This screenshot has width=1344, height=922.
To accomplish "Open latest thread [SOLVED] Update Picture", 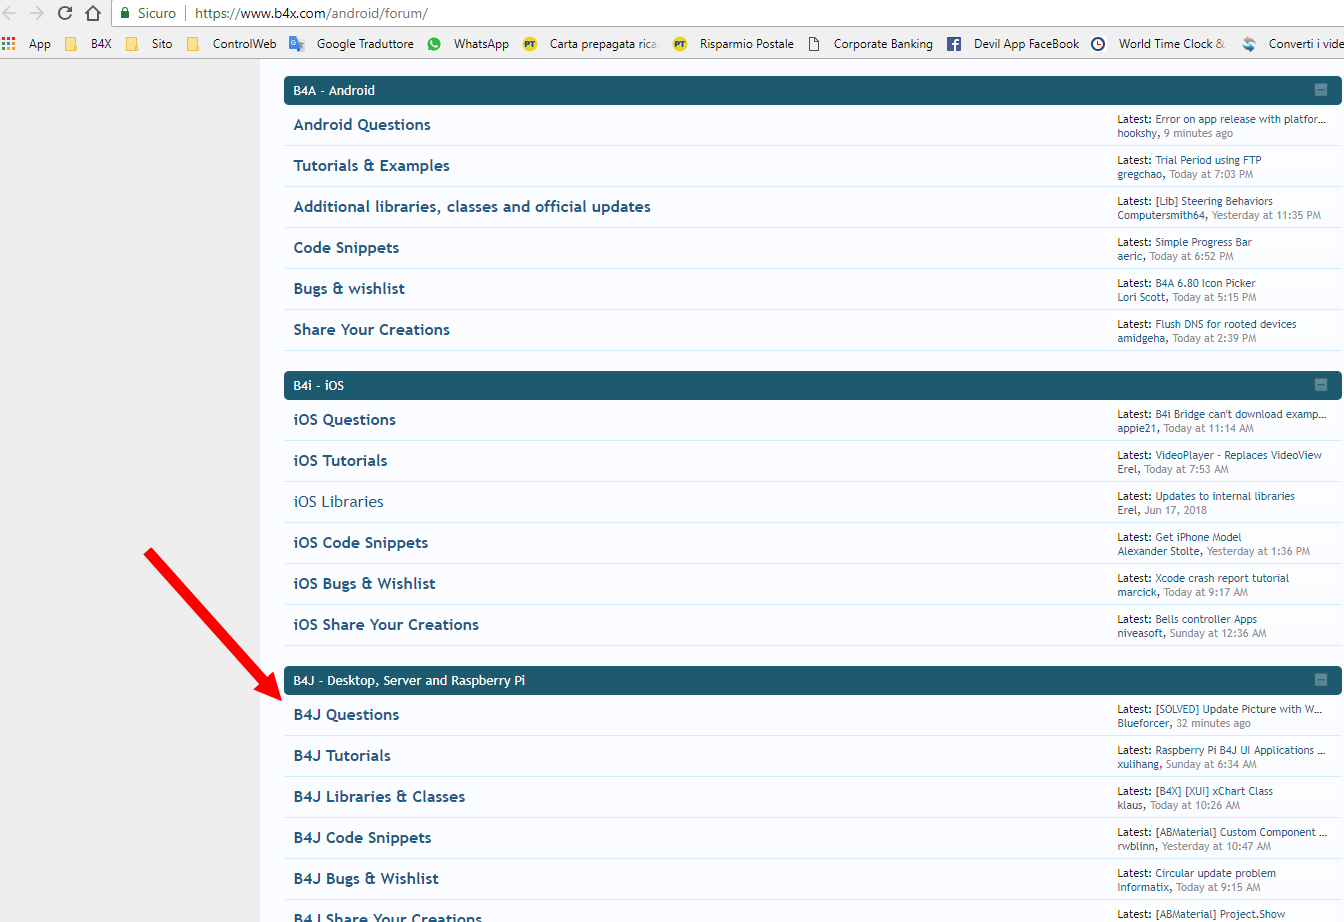I will click(1240, 709).
